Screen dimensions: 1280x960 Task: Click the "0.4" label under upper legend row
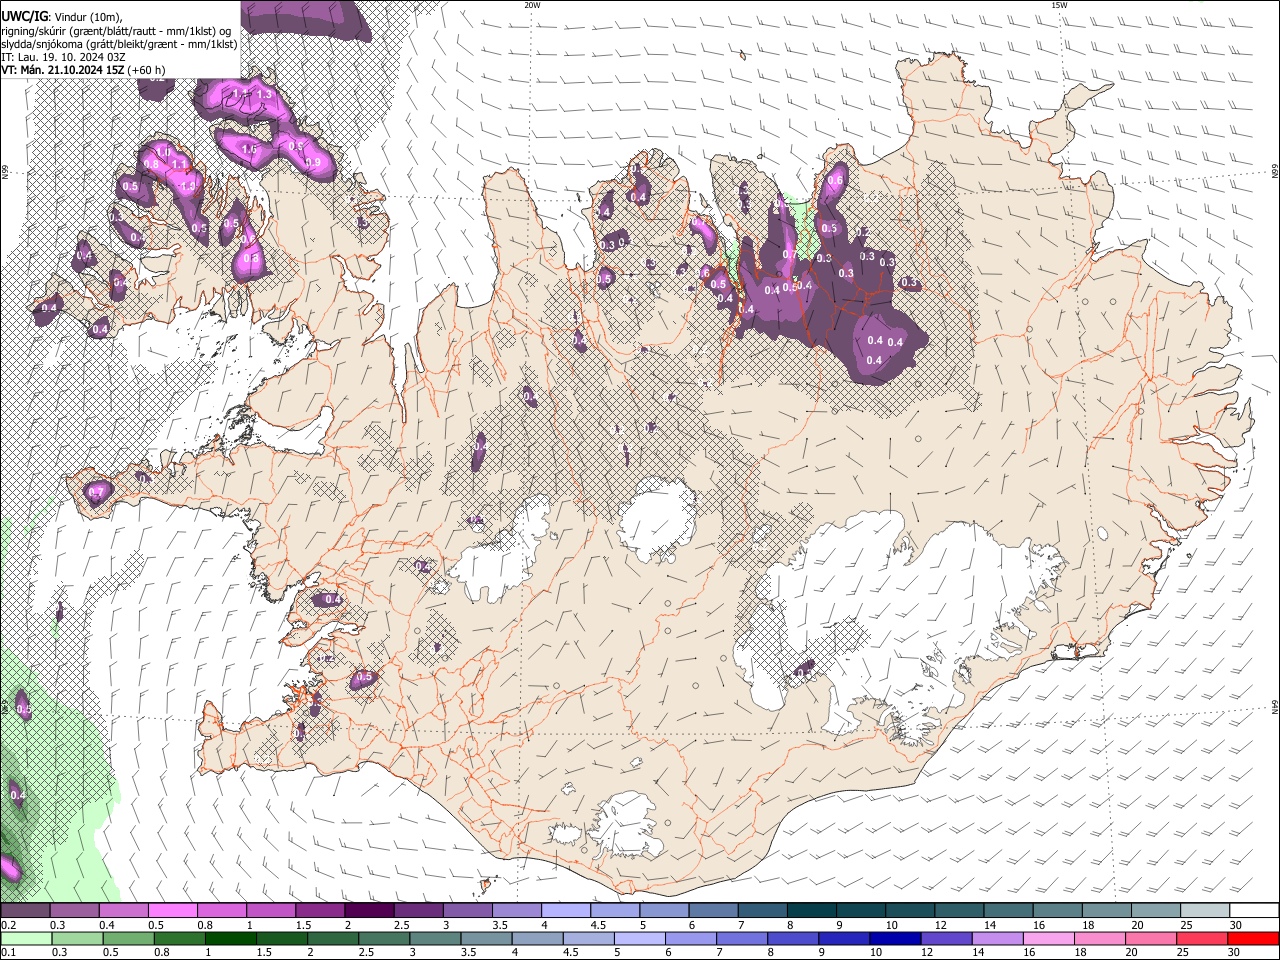106,925
